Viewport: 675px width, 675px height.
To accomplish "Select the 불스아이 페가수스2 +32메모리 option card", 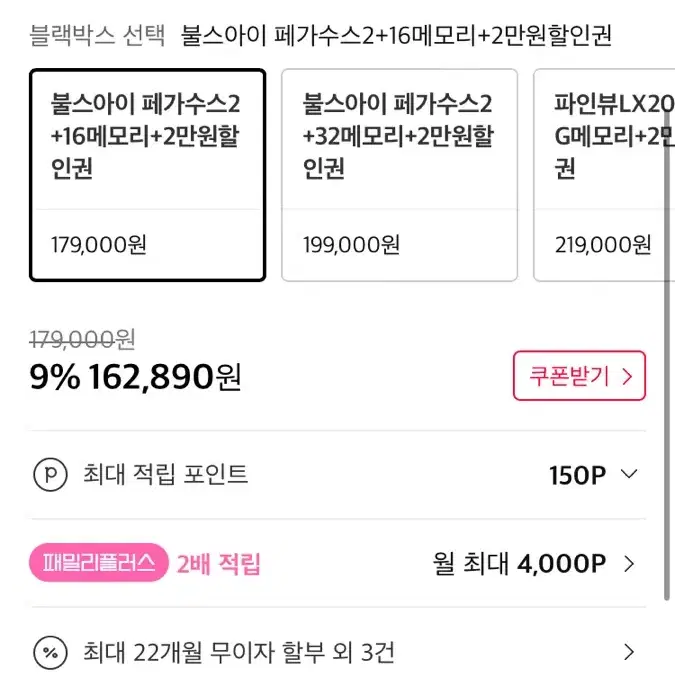I will click(x=399, y=175).
